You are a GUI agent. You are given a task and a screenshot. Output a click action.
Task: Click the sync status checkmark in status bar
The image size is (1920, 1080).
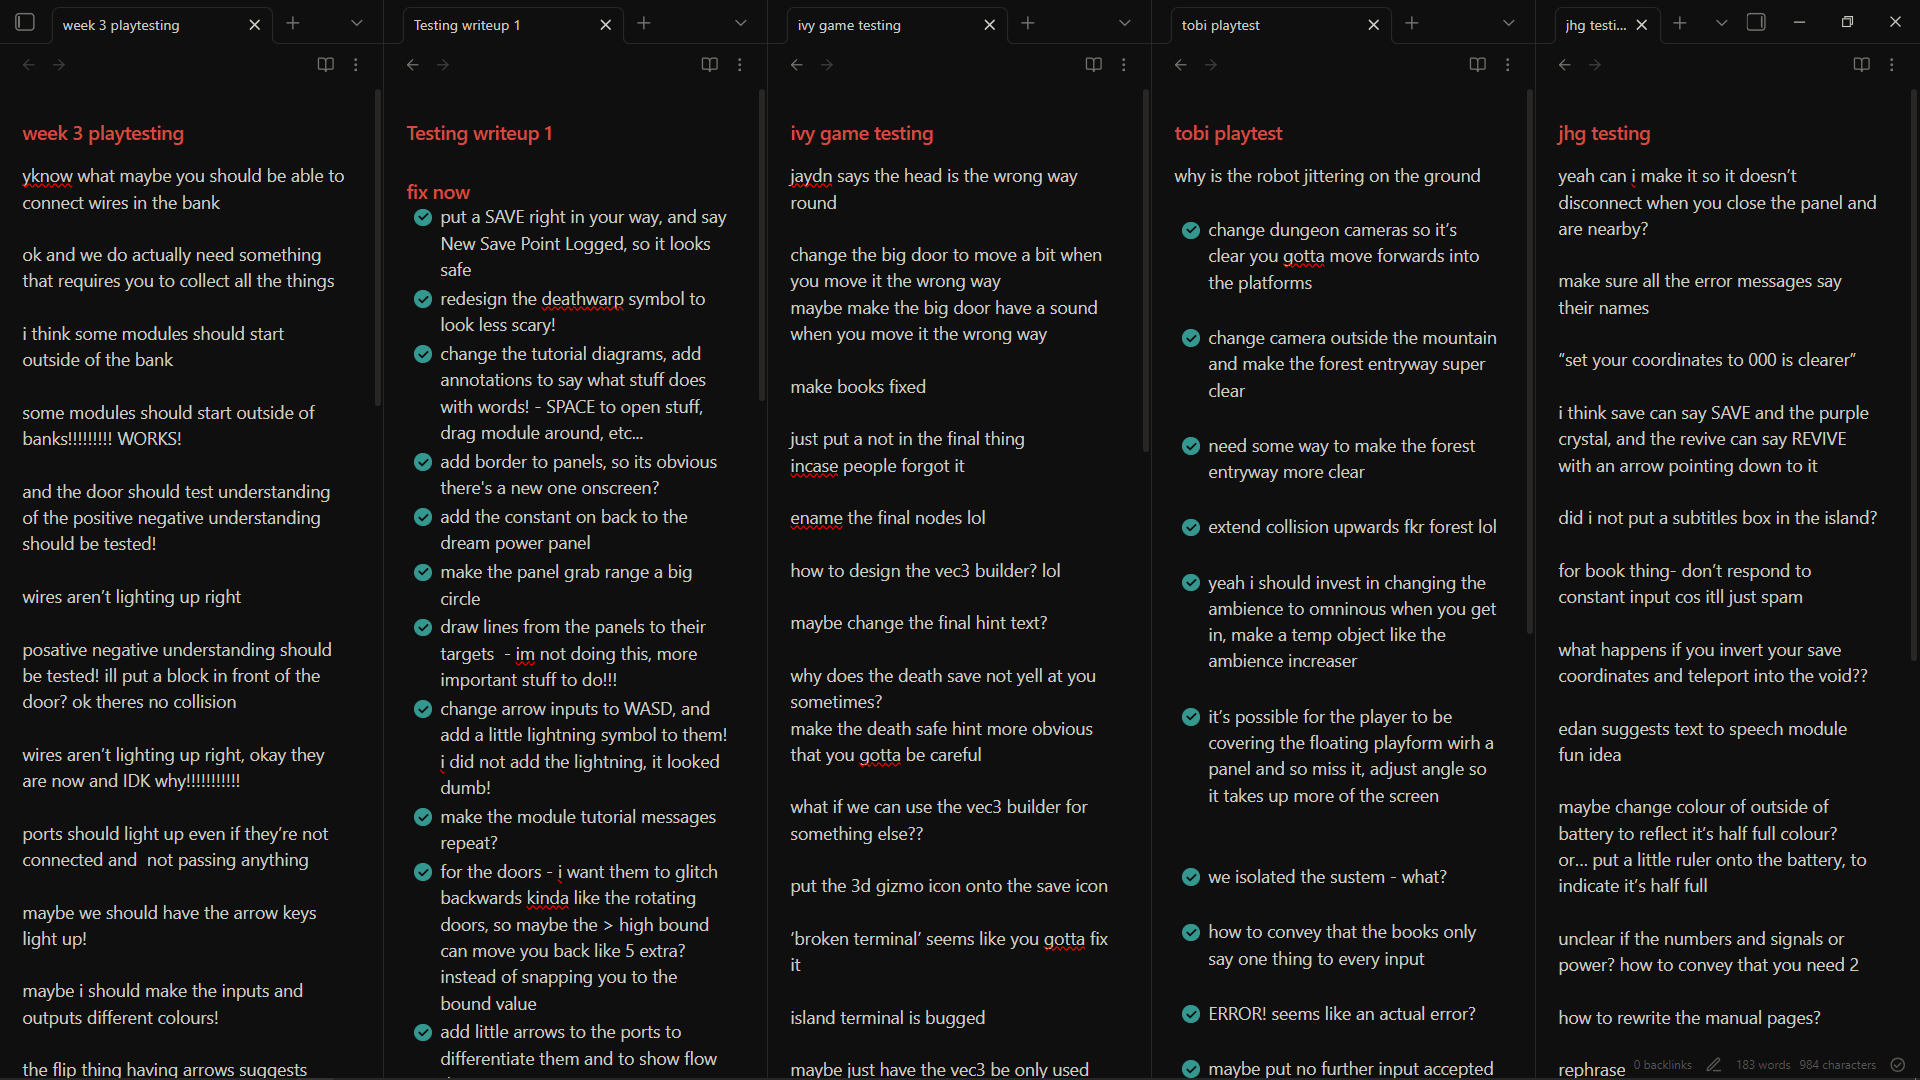(x=1898, y=1065)
